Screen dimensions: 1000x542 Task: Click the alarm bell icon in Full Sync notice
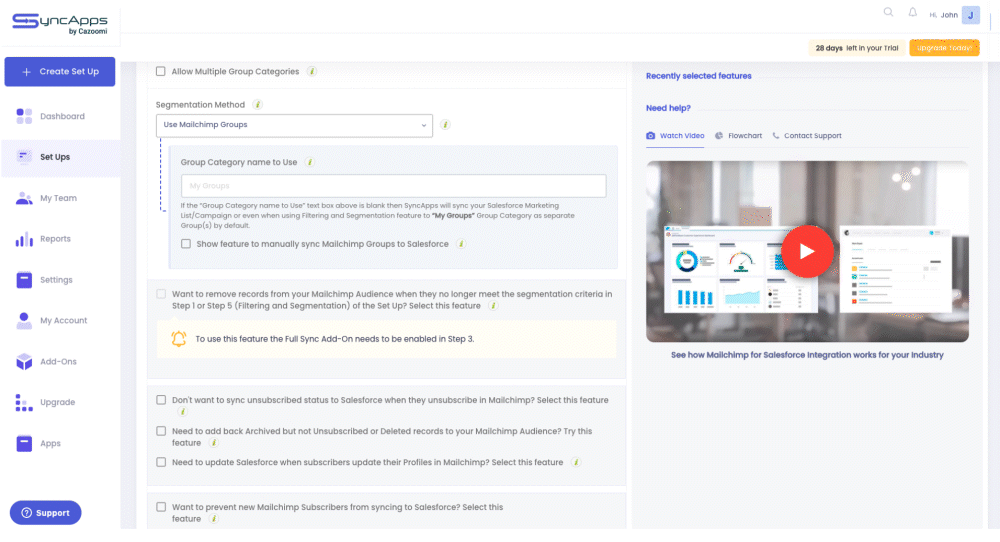coord(179,339)
